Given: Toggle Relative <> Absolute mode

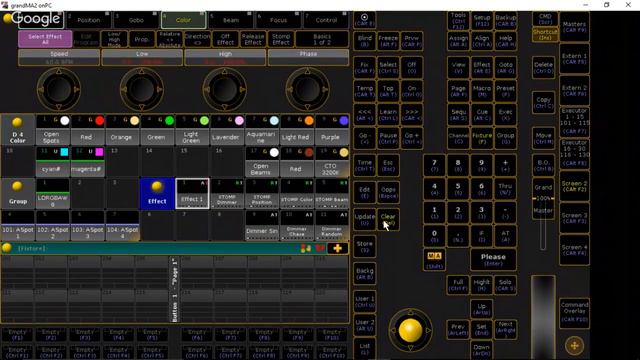Looking at the screenshot, I should pyautogui.click(x=169, y=39).
